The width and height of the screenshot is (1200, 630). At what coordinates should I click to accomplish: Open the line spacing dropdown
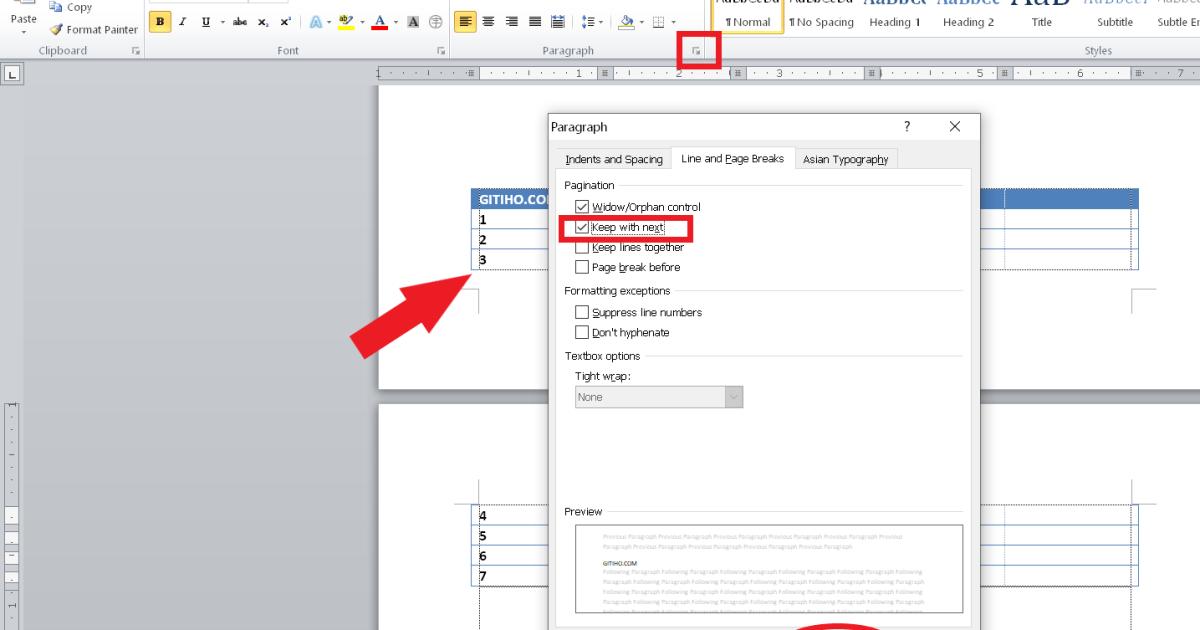click(589, 22)
